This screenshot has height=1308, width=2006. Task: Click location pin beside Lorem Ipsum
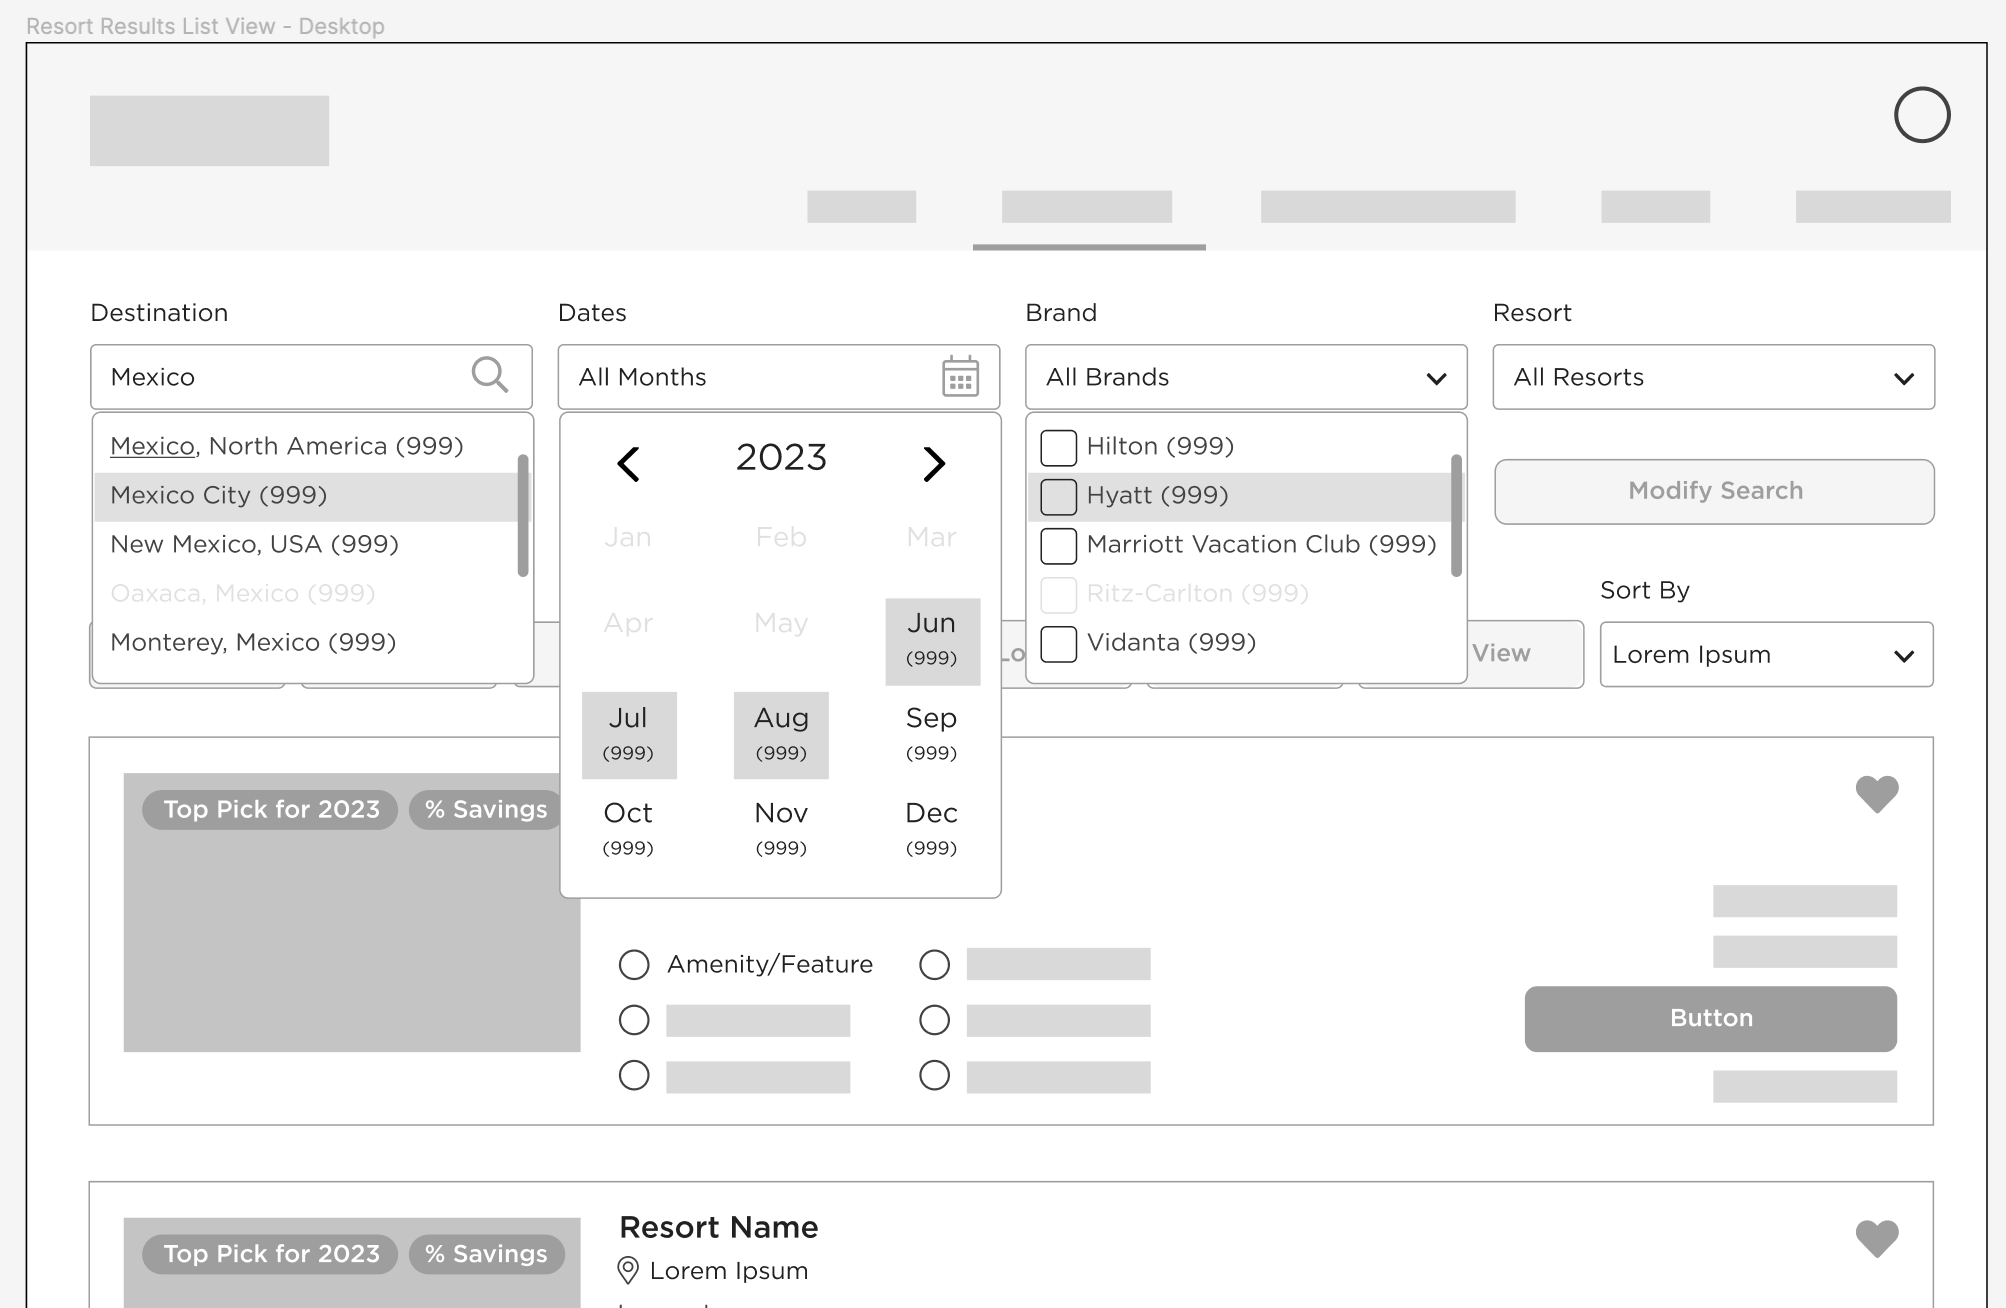pos(628,1270)
